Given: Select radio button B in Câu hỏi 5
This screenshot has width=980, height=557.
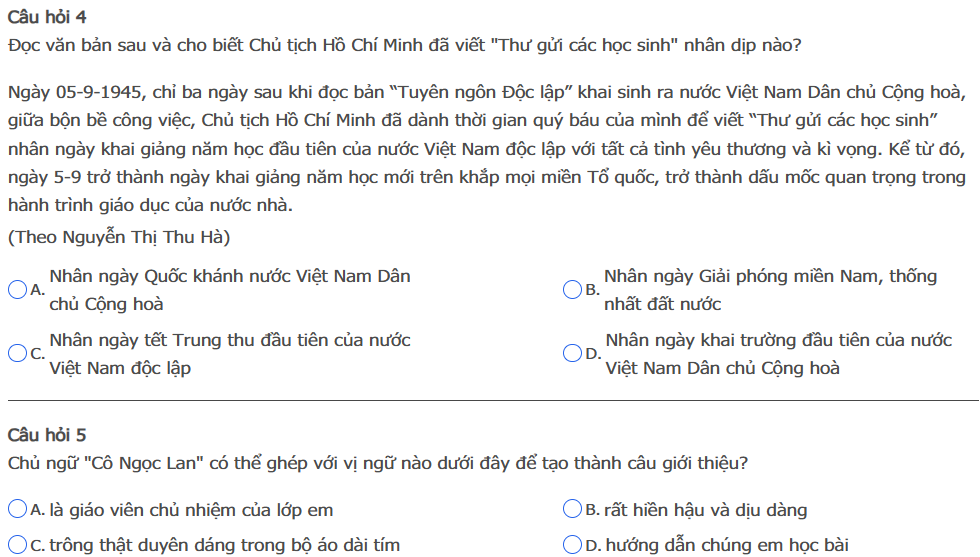Looking at the screenshot, I should pos(573,510).
